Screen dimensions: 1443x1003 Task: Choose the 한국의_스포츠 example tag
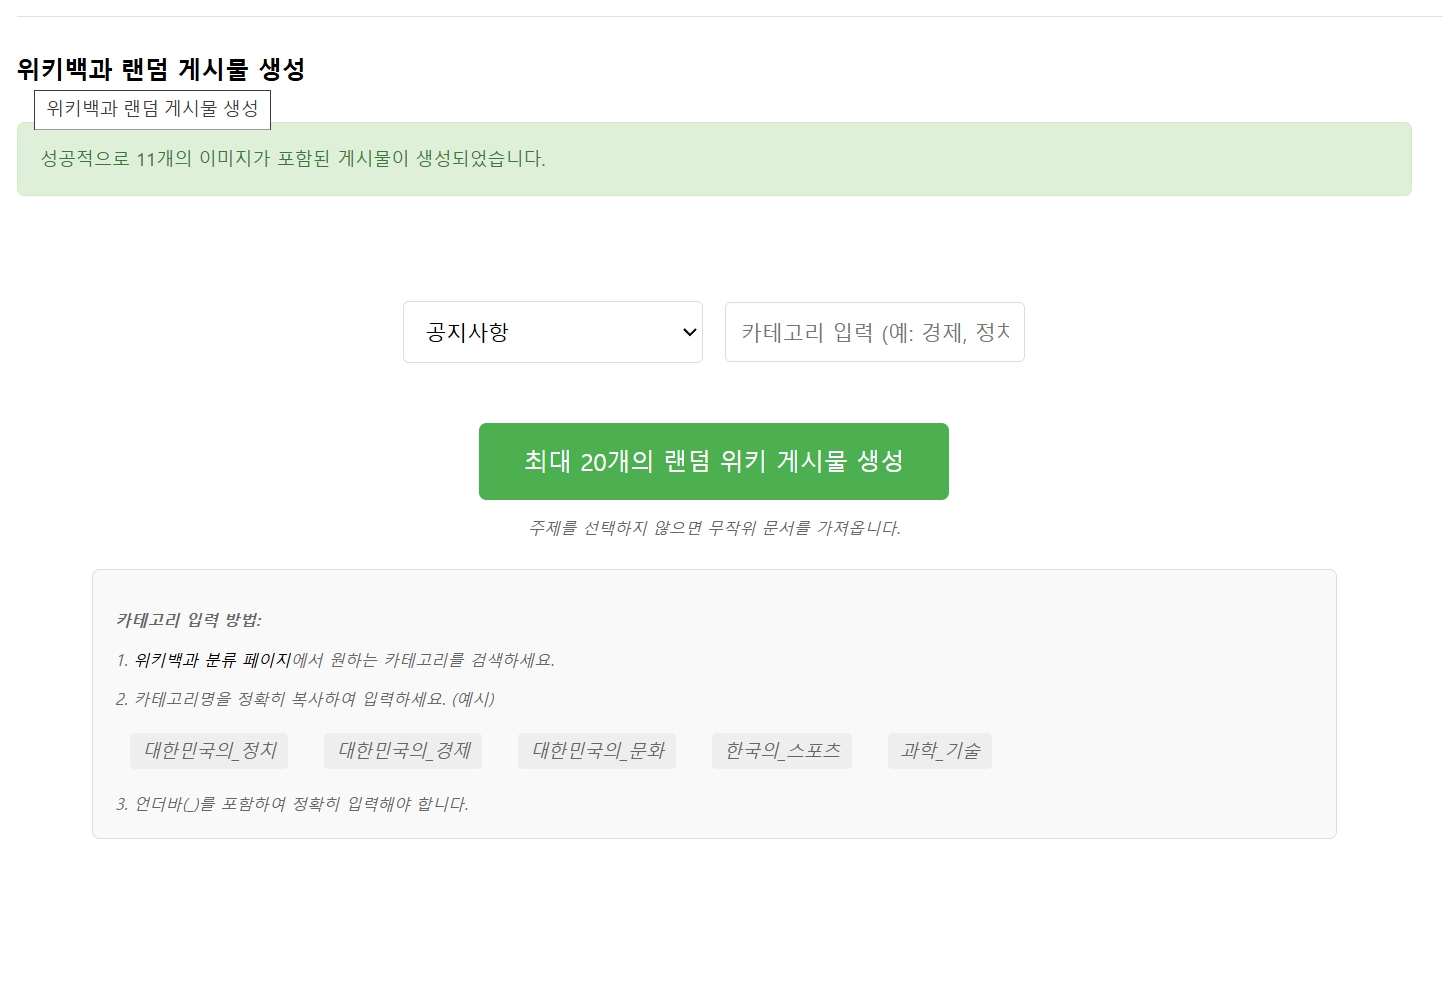(x=782, y=751)
